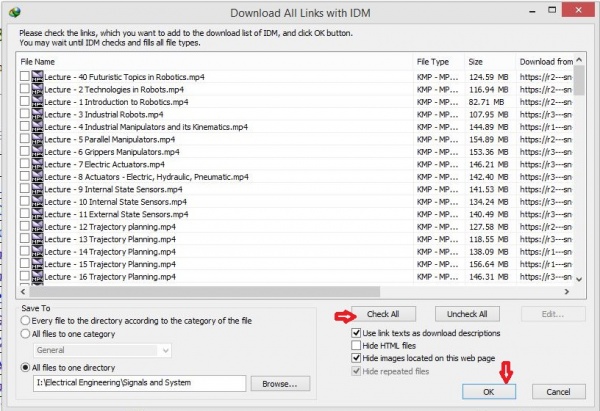This screenshot has height=411, width=600.
Task: Click the vertical scrollbar thumb
Action: 579,80
